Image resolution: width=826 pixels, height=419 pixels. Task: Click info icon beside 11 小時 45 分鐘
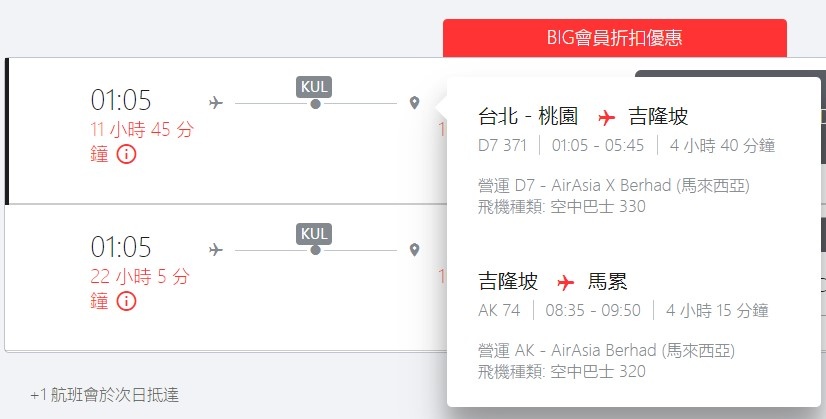[127, 155]
